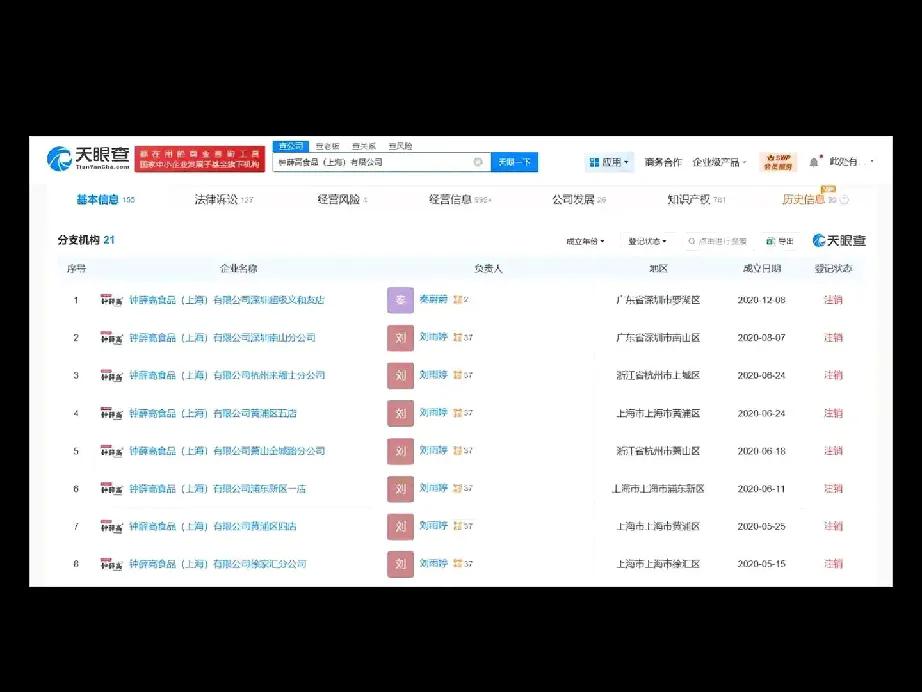The height and width of the screenshot is (692, 922).
Task: Click the company logo icon in row 5
Action: [x=111, y=451]
